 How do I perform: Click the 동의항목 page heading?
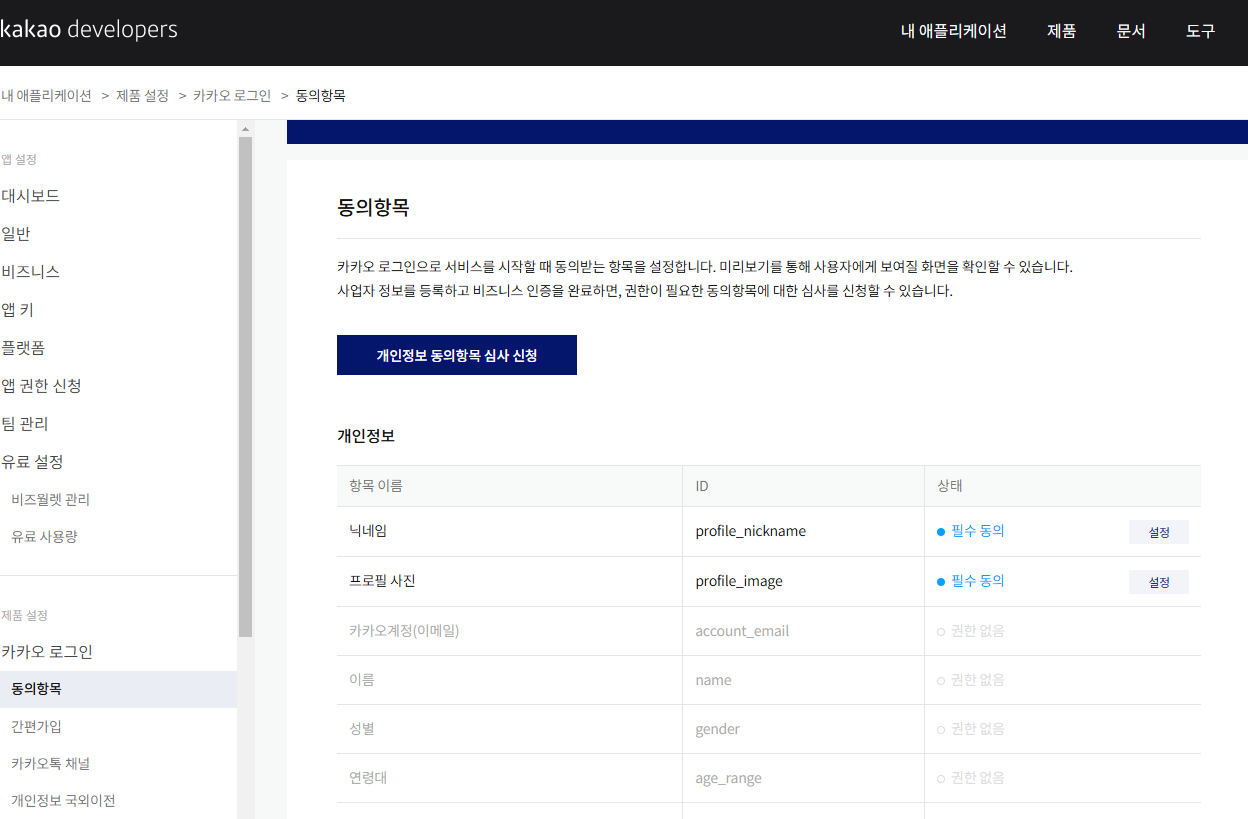click(373, 208)
